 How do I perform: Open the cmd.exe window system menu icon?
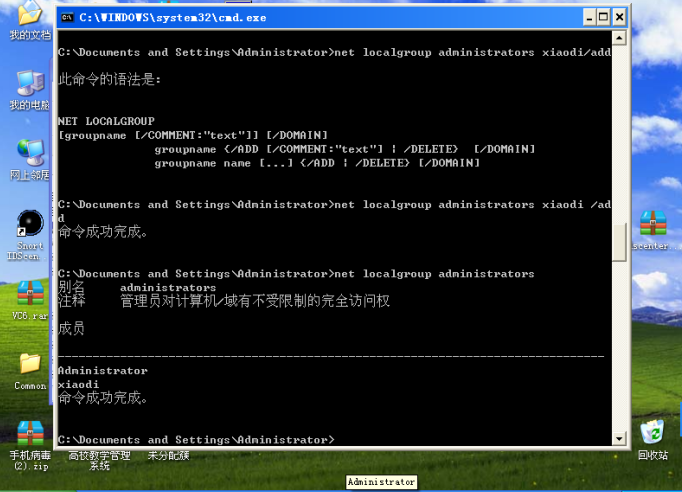(67, 17)
